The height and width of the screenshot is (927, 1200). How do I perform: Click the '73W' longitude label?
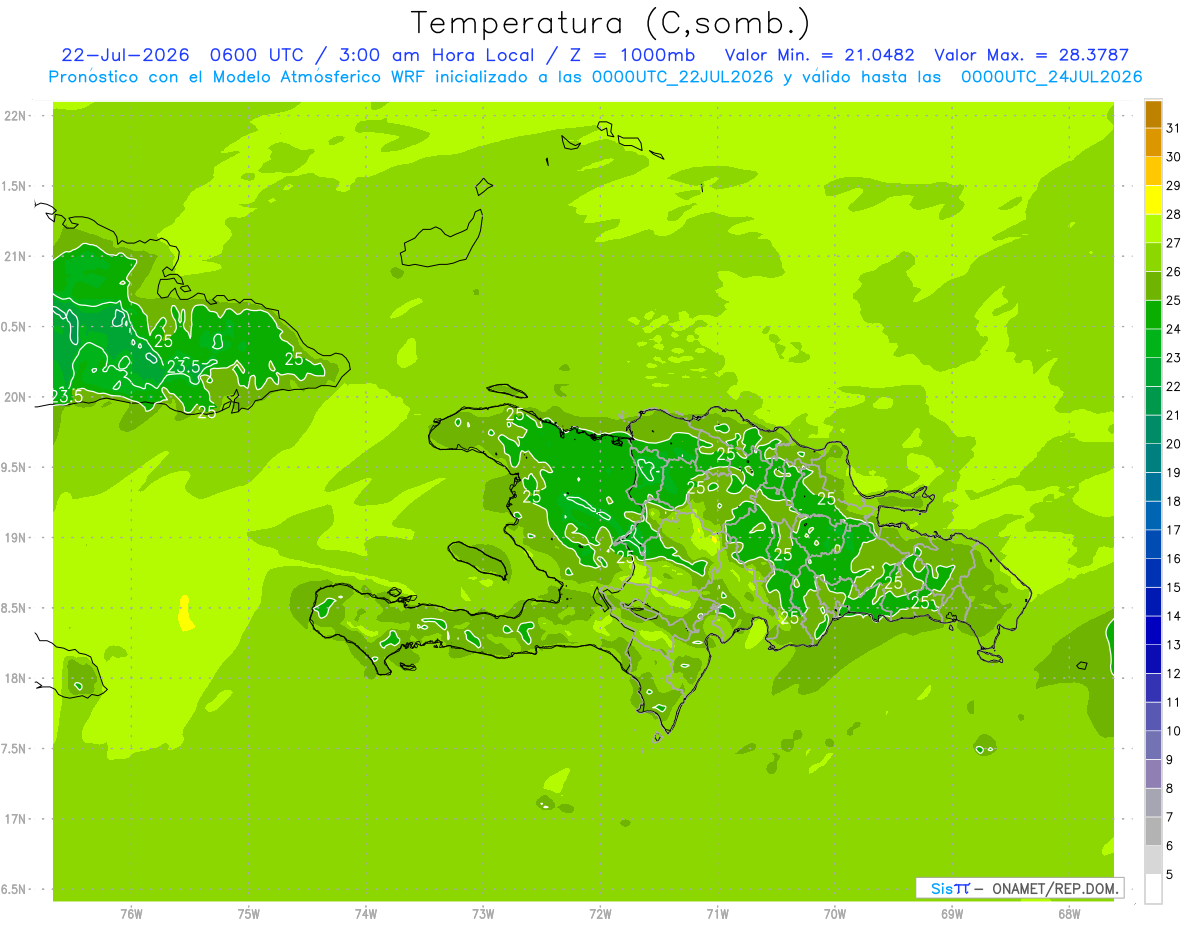pyautogui.click(x=483, y=914)
